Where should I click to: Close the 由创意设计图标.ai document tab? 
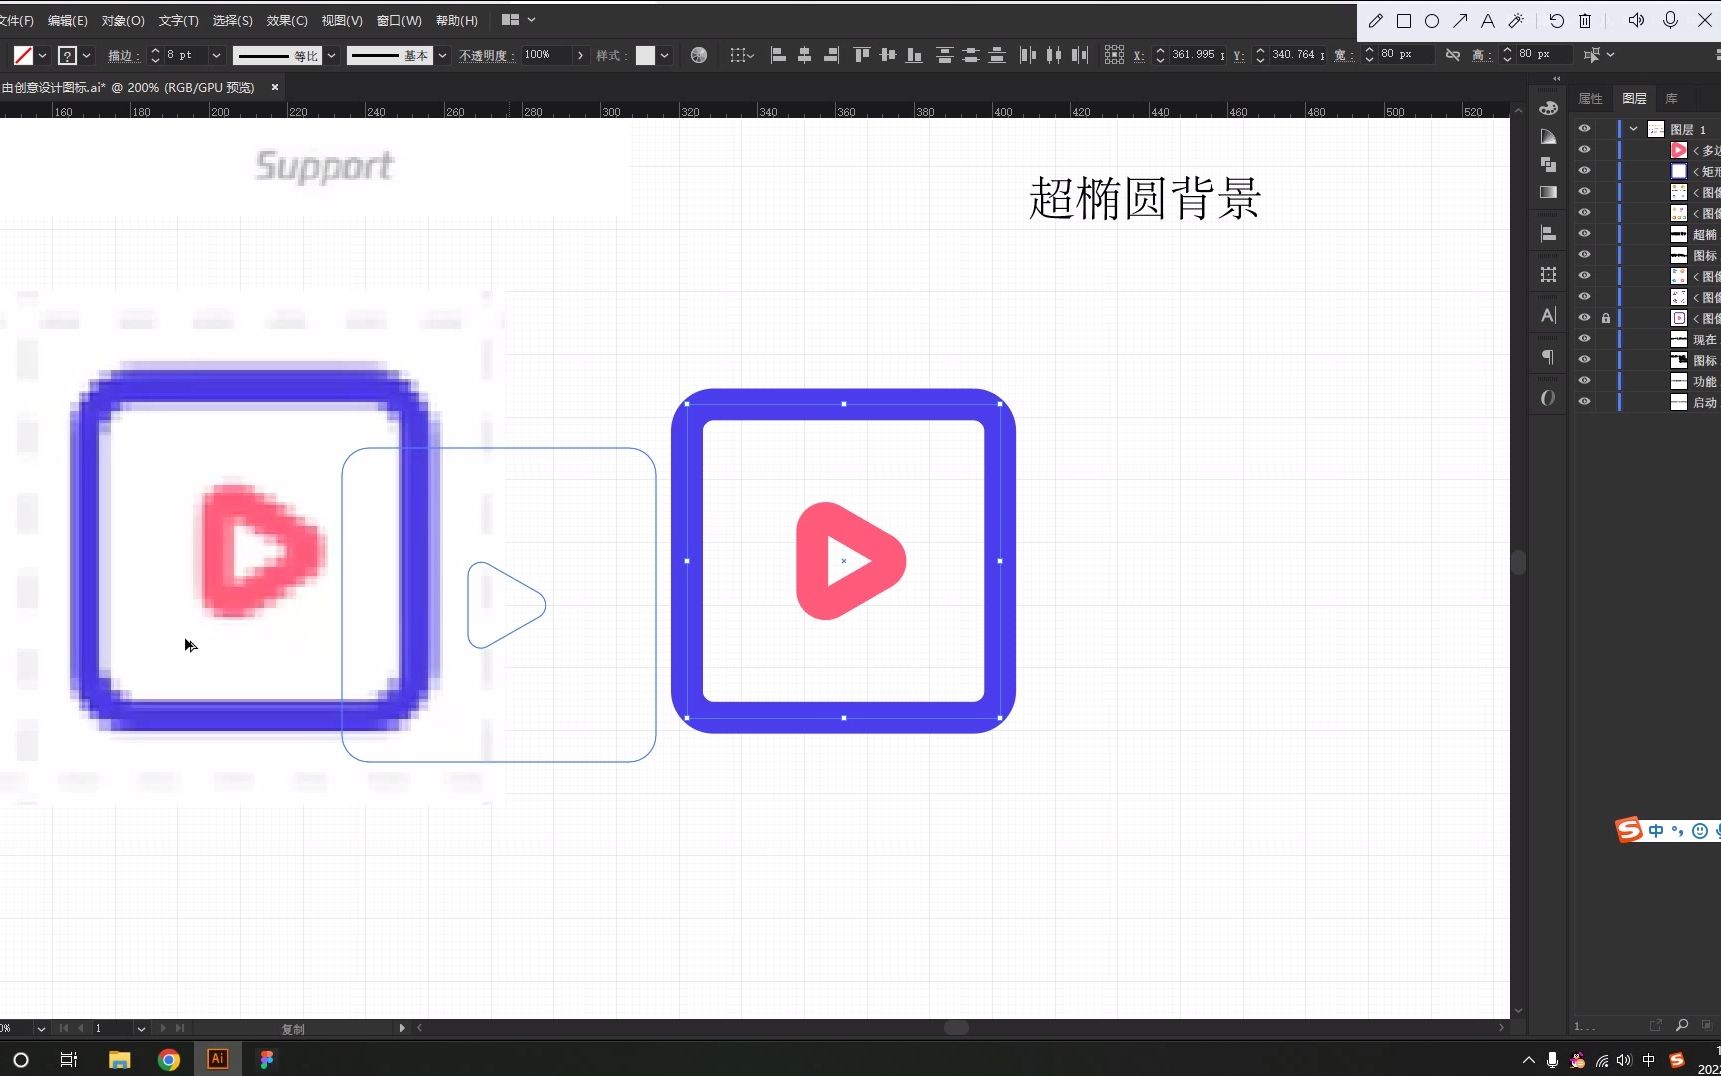click(x=275, y=87)
